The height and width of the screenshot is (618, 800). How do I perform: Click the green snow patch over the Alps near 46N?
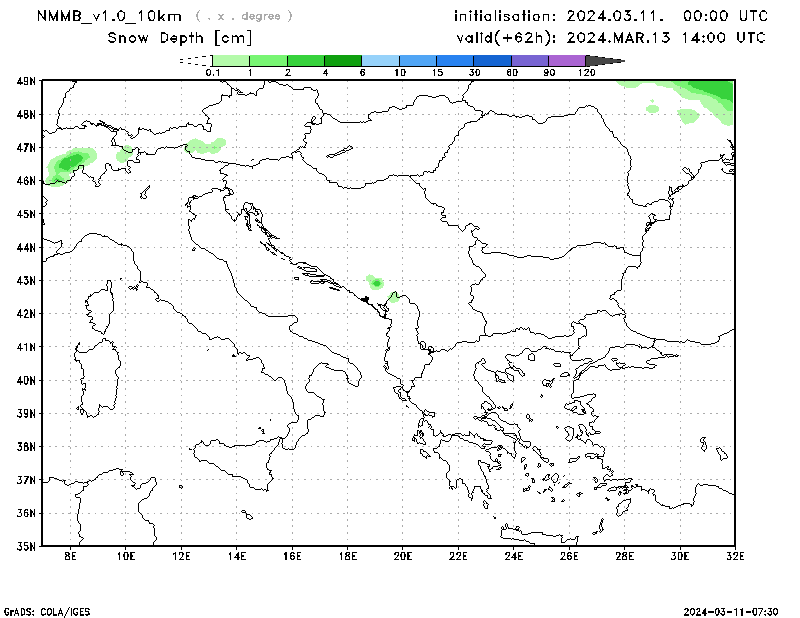pos(70,162)
